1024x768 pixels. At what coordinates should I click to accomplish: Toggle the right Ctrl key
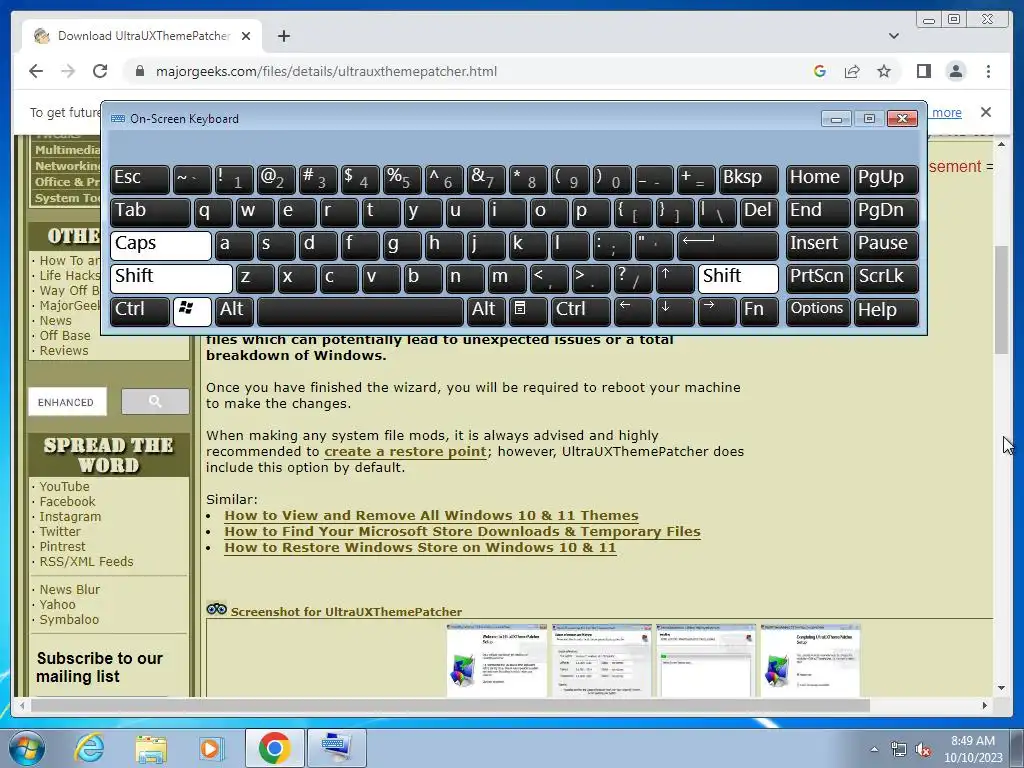pyautogui.click(x=580, y=311)
